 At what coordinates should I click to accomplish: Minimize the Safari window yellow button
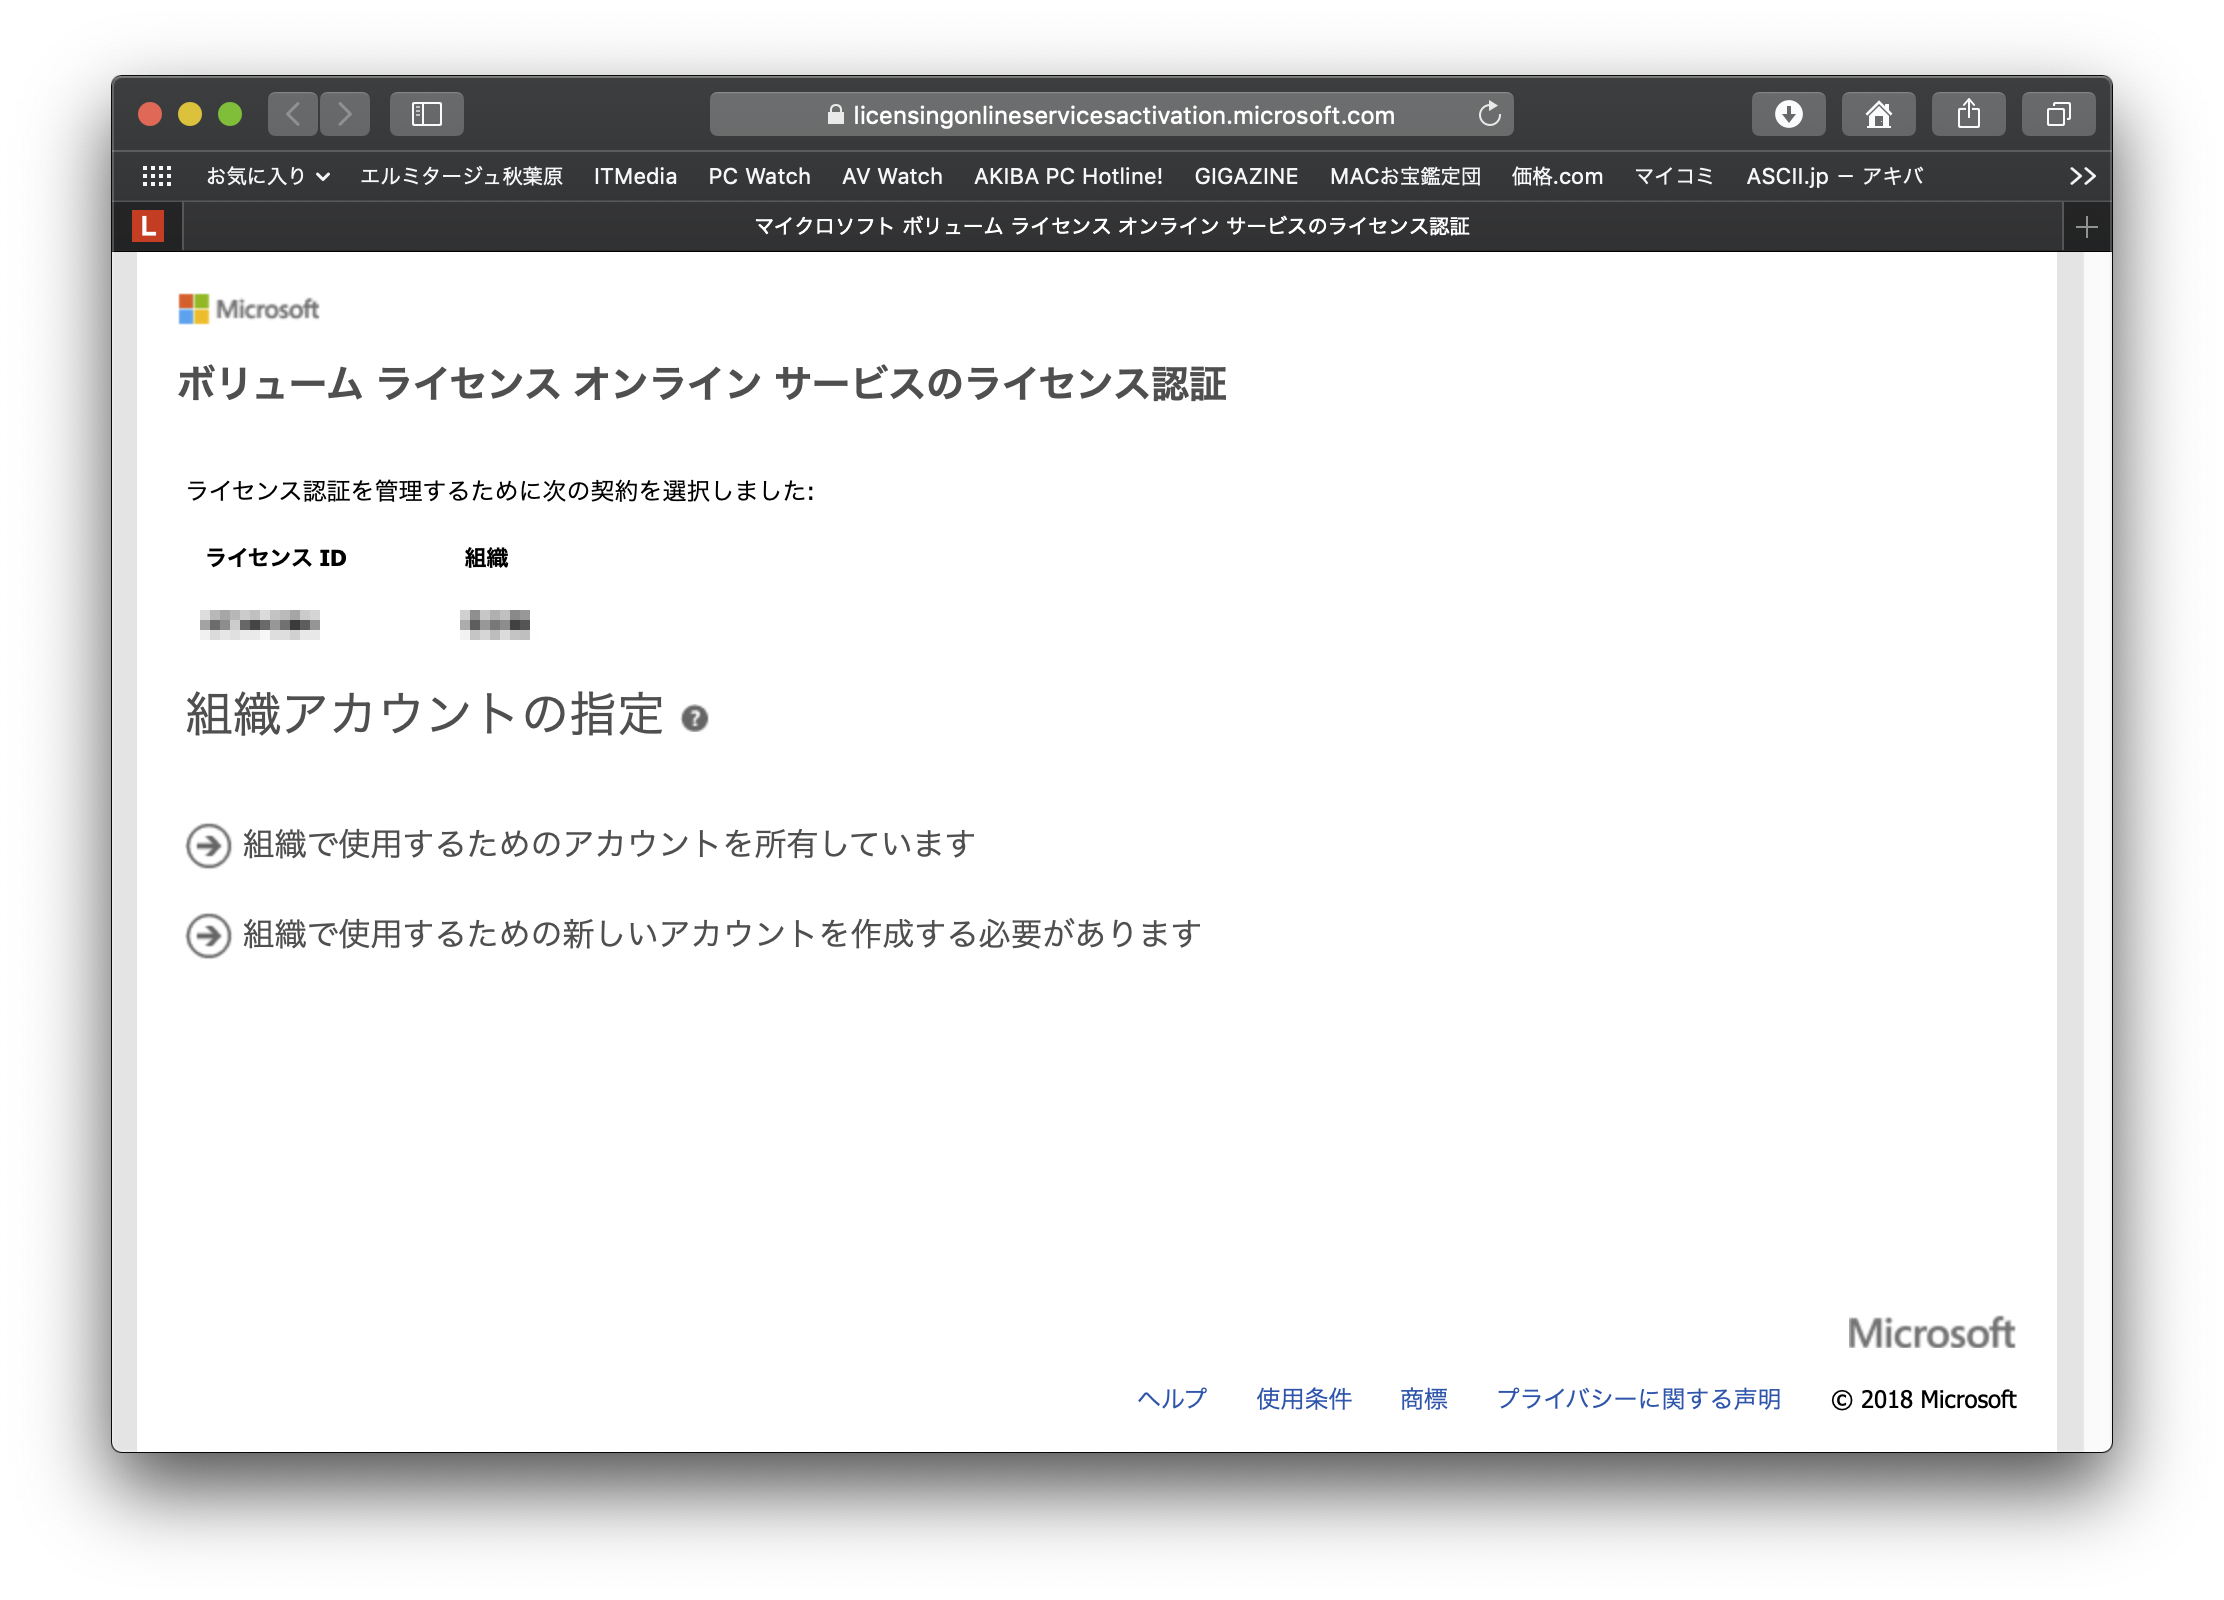point(190,114)
